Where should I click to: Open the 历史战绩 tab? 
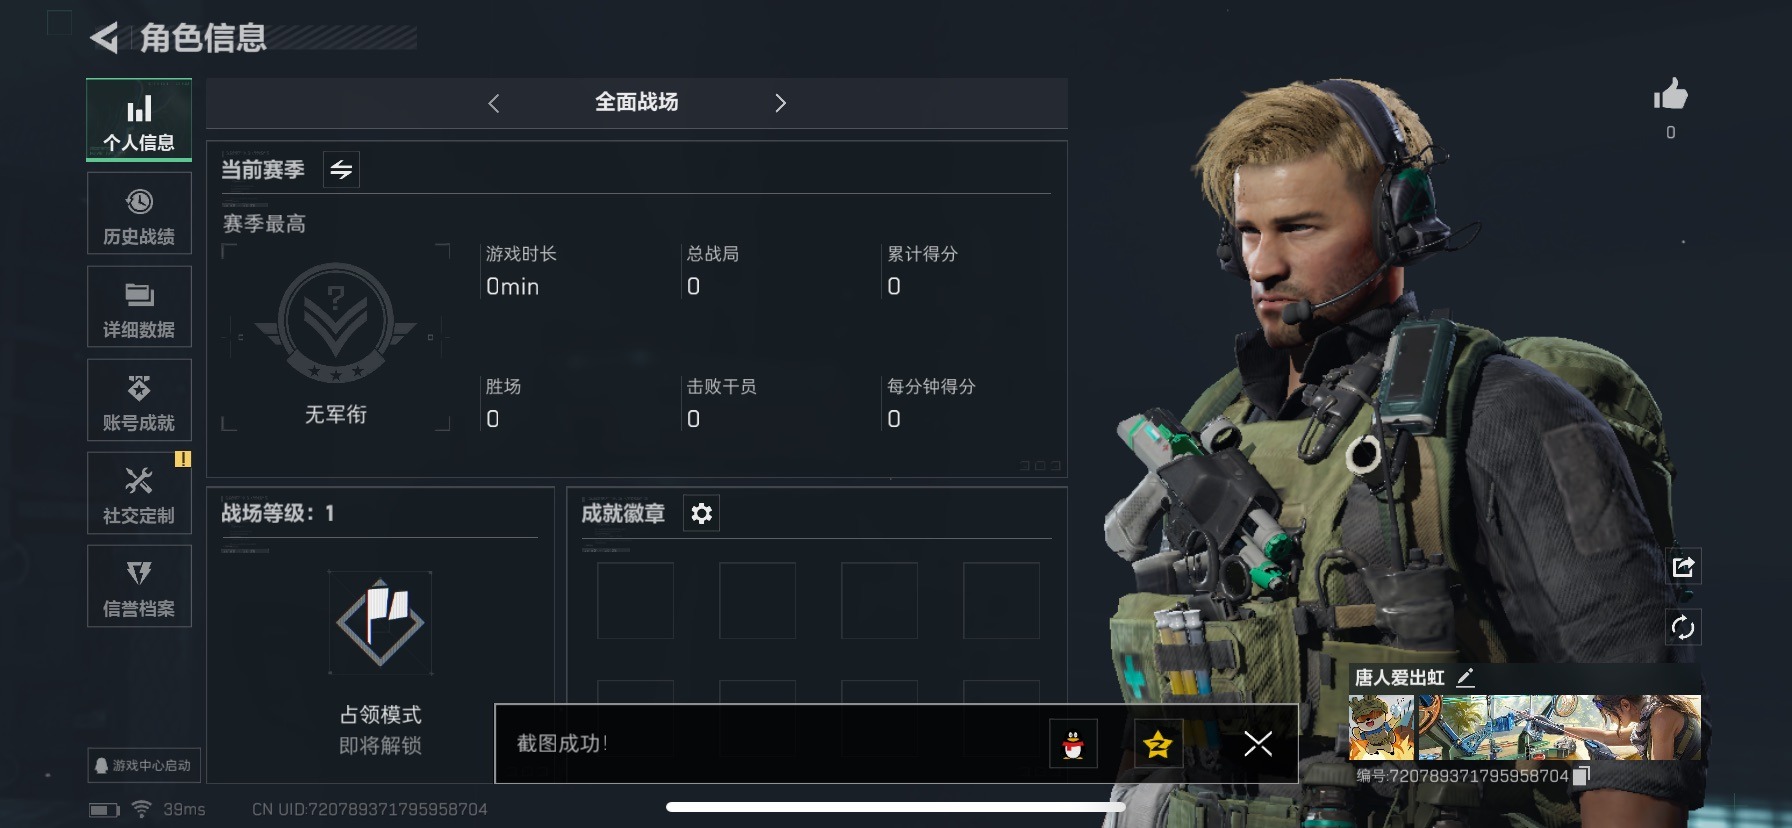click(139, 215)
